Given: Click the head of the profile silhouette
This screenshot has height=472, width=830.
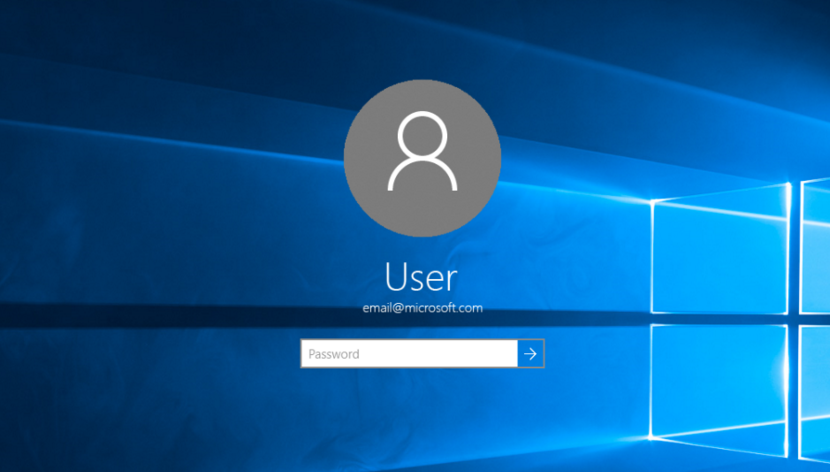Looking at the screenshot, I should point(422,134).
